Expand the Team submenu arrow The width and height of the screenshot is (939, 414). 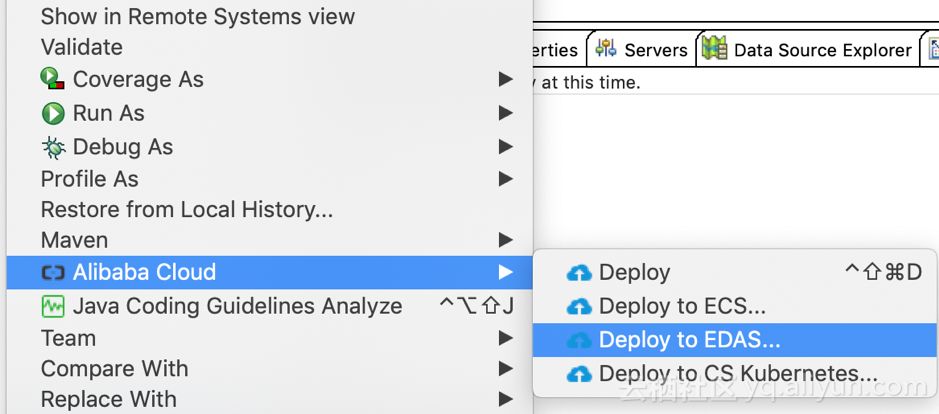[506, 338]
